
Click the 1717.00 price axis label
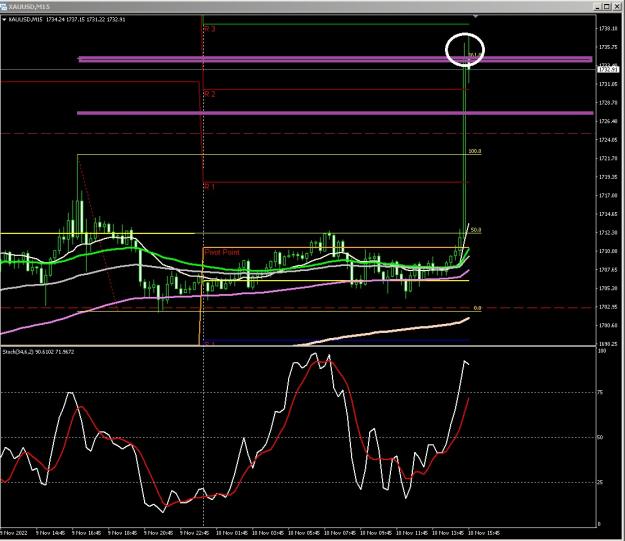click(x=608, y=195)
